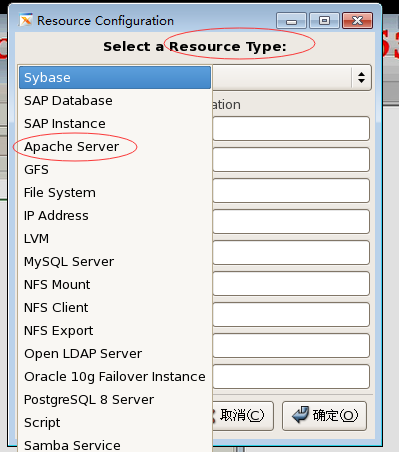Click the 取消(C) cancel button
Screen dimensions: 399x452
[x=243, y=416]
